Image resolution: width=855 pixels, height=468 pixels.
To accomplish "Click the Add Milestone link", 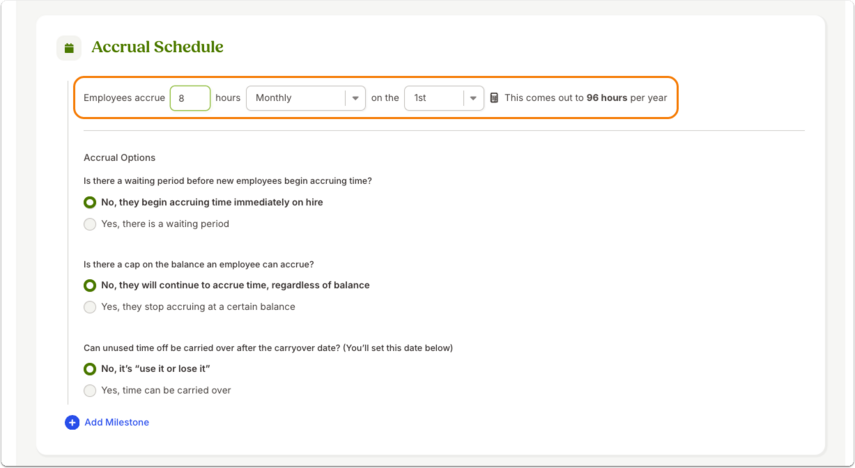I will [x=117, y=422].
